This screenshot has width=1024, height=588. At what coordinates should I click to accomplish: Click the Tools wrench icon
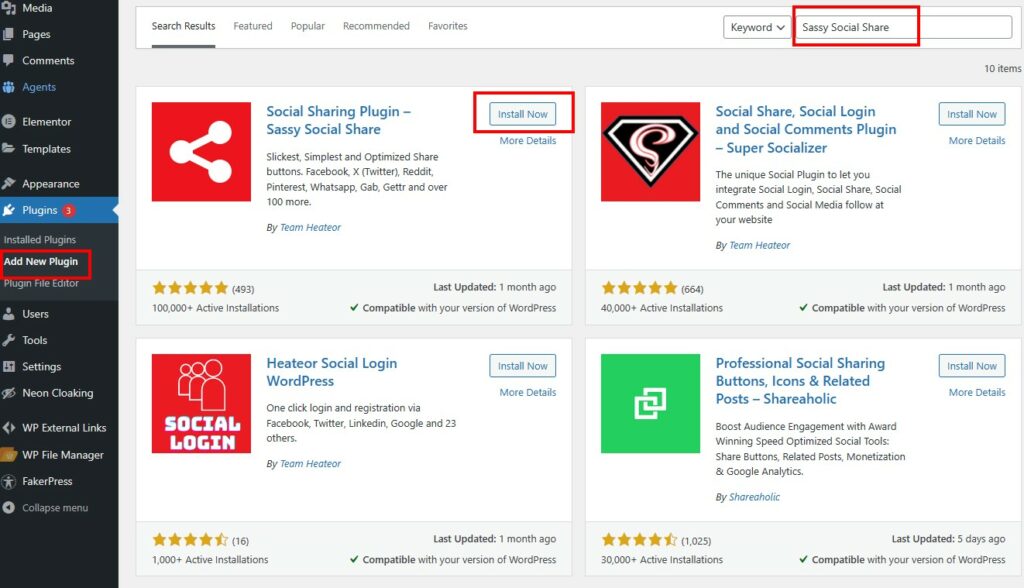pyautogui.click(x=8, y=340)
